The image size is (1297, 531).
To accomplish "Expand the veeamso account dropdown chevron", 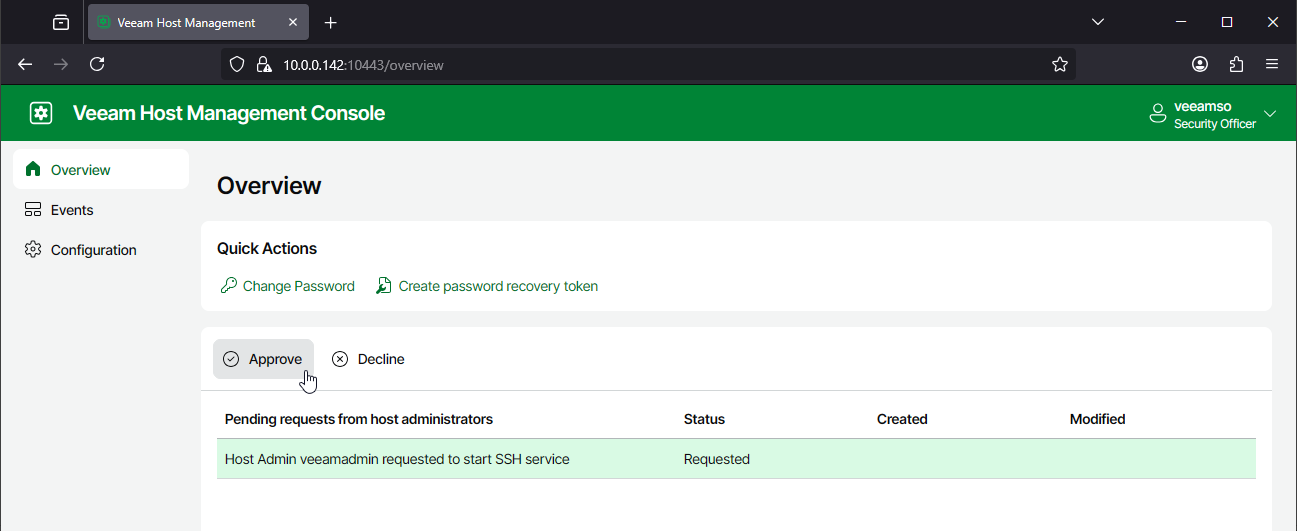I will coord(1270,114).
